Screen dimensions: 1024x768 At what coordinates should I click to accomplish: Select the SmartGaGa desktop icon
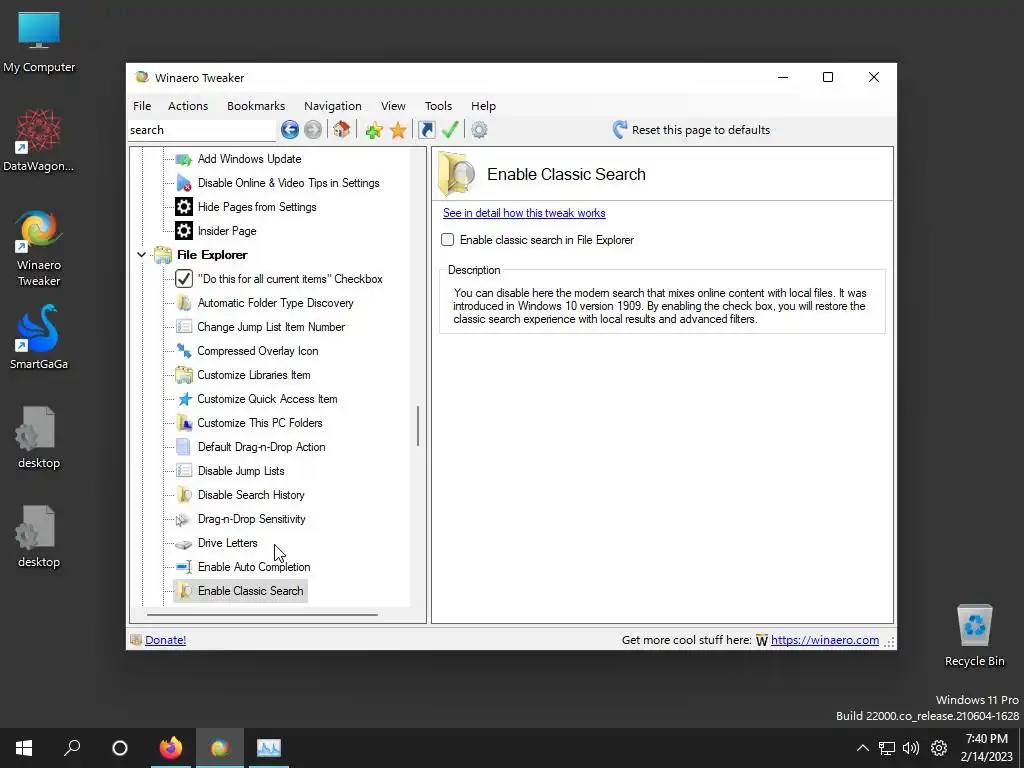39,337
